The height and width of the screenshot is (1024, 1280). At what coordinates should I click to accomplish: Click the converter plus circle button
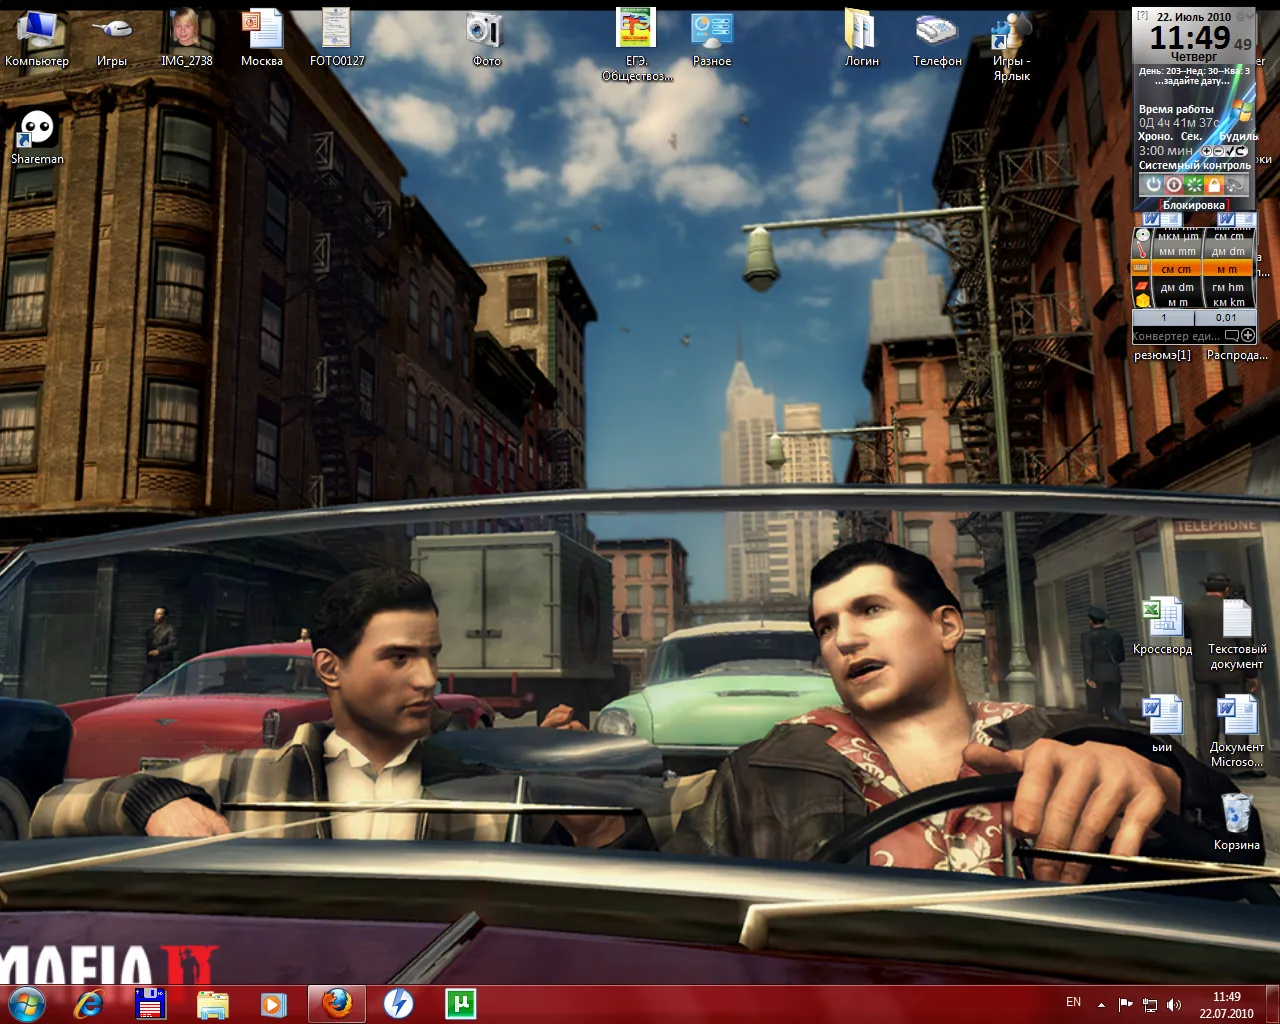1248,335
